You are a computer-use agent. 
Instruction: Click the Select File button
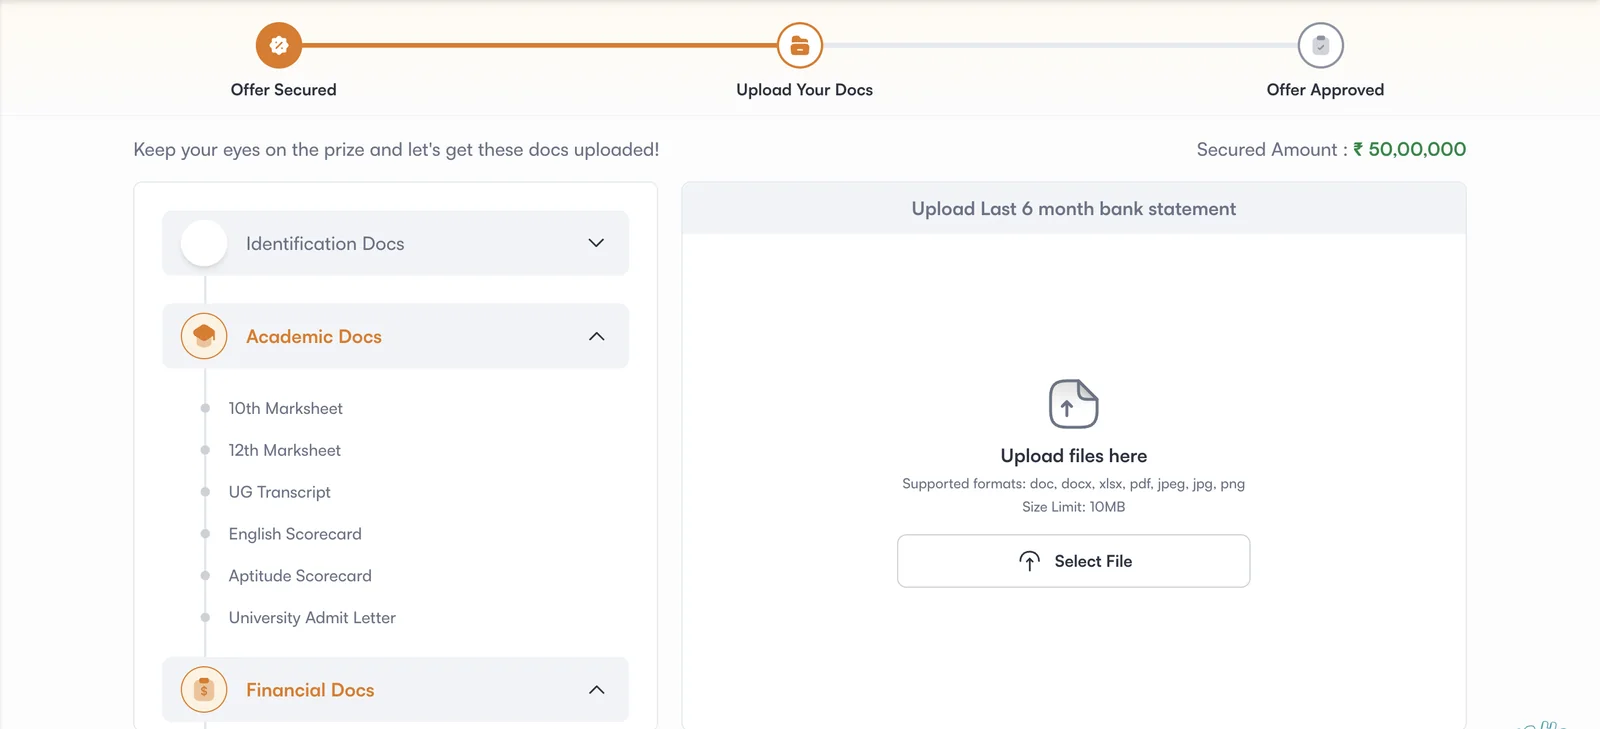coord(1073,561)
